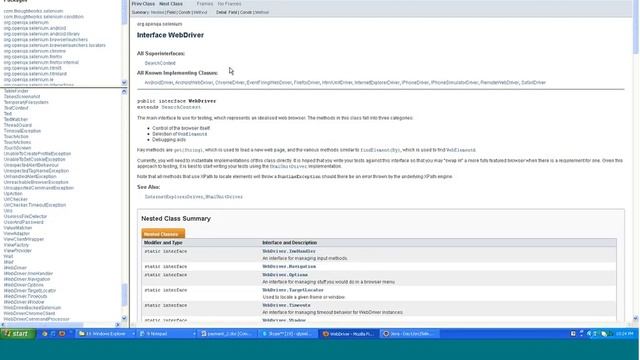Screen dimensions: 640x360
Task: Switch to the No Frames view
Action: coord(229,4)
